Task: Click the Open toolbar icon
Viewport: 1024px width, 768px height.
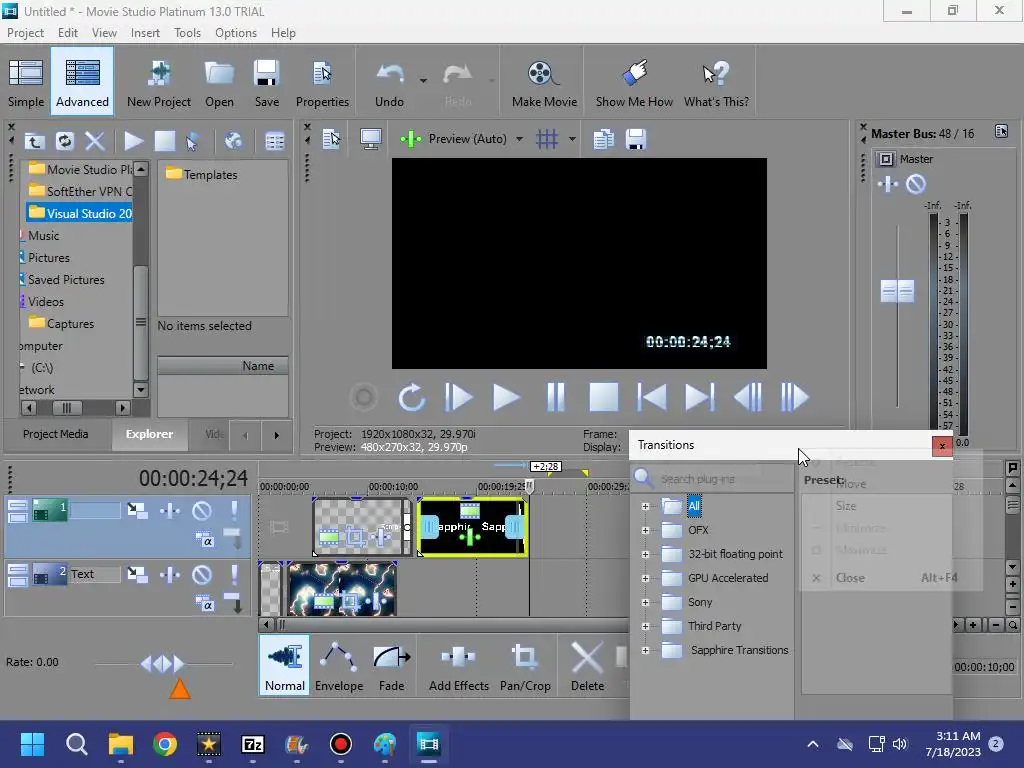Action: pyautogui.click(x=219, y=82)
